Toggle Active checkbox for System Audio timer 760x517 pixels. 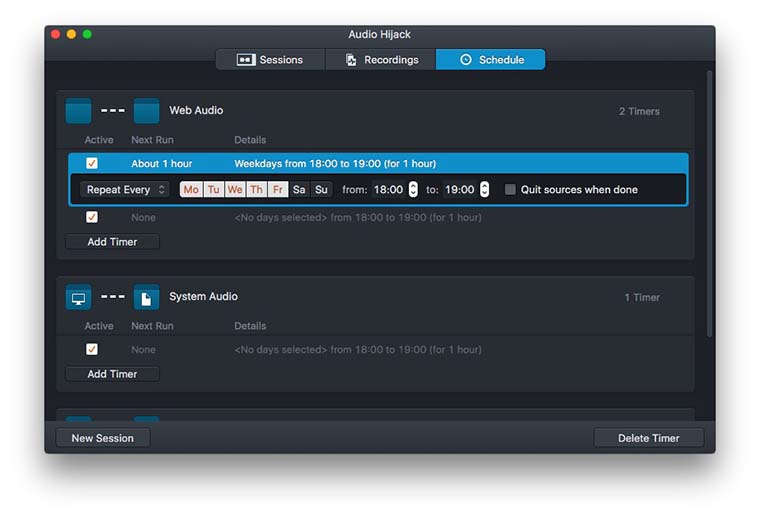point(92,349)
